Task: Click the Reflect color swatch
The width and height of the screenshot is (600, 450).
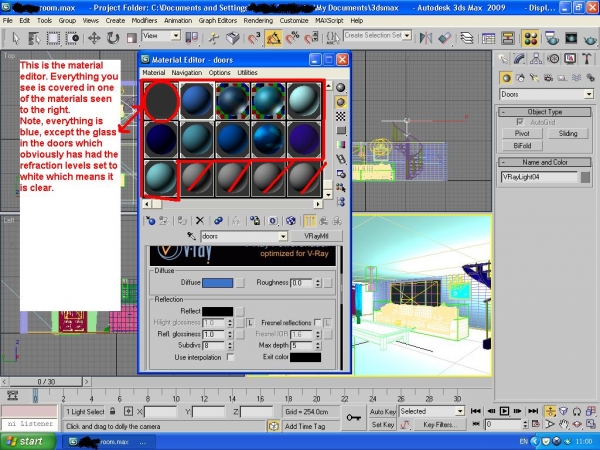Action: (x=217, y=311)
